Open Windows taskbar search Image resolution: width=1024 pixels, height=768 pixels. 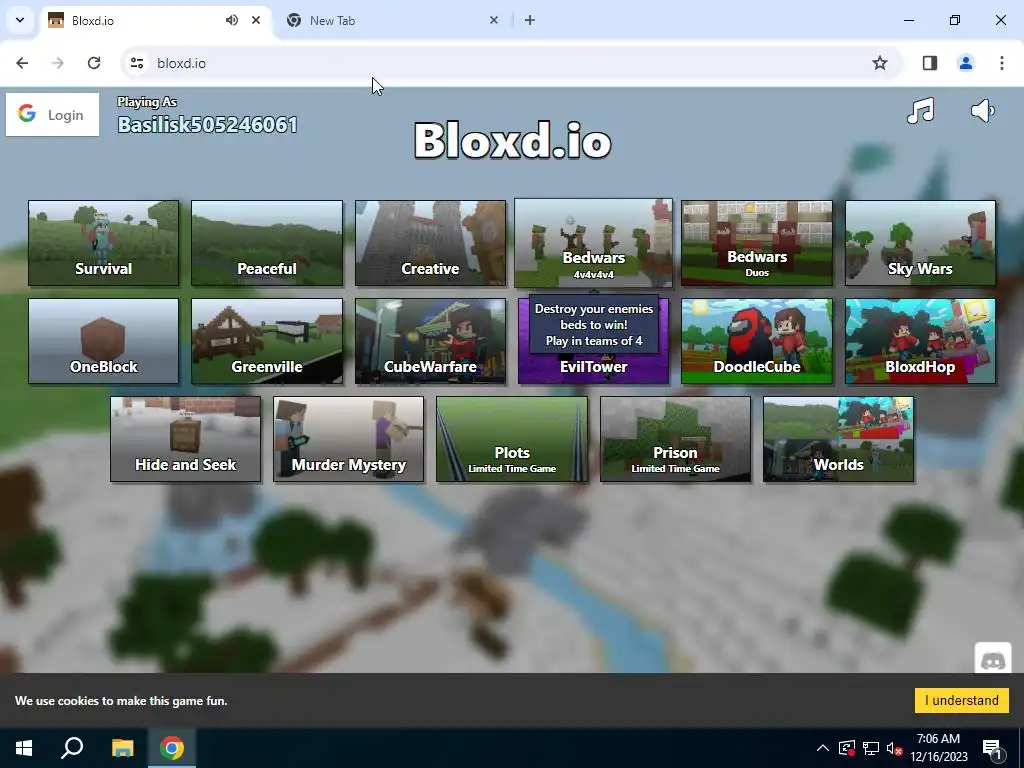[x=72, y=748]
